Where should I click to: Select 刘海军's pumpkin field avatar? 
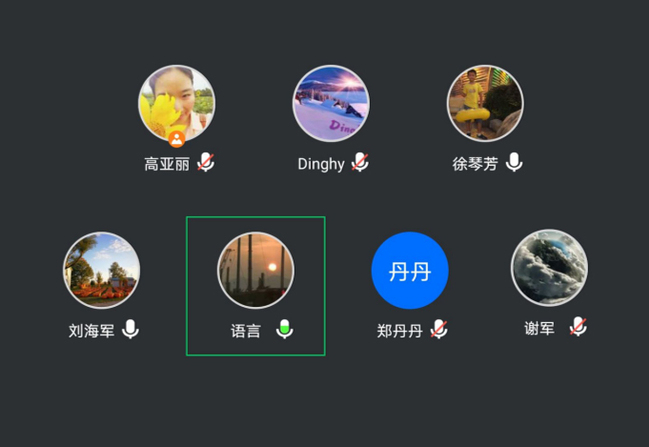coord(101,270)
